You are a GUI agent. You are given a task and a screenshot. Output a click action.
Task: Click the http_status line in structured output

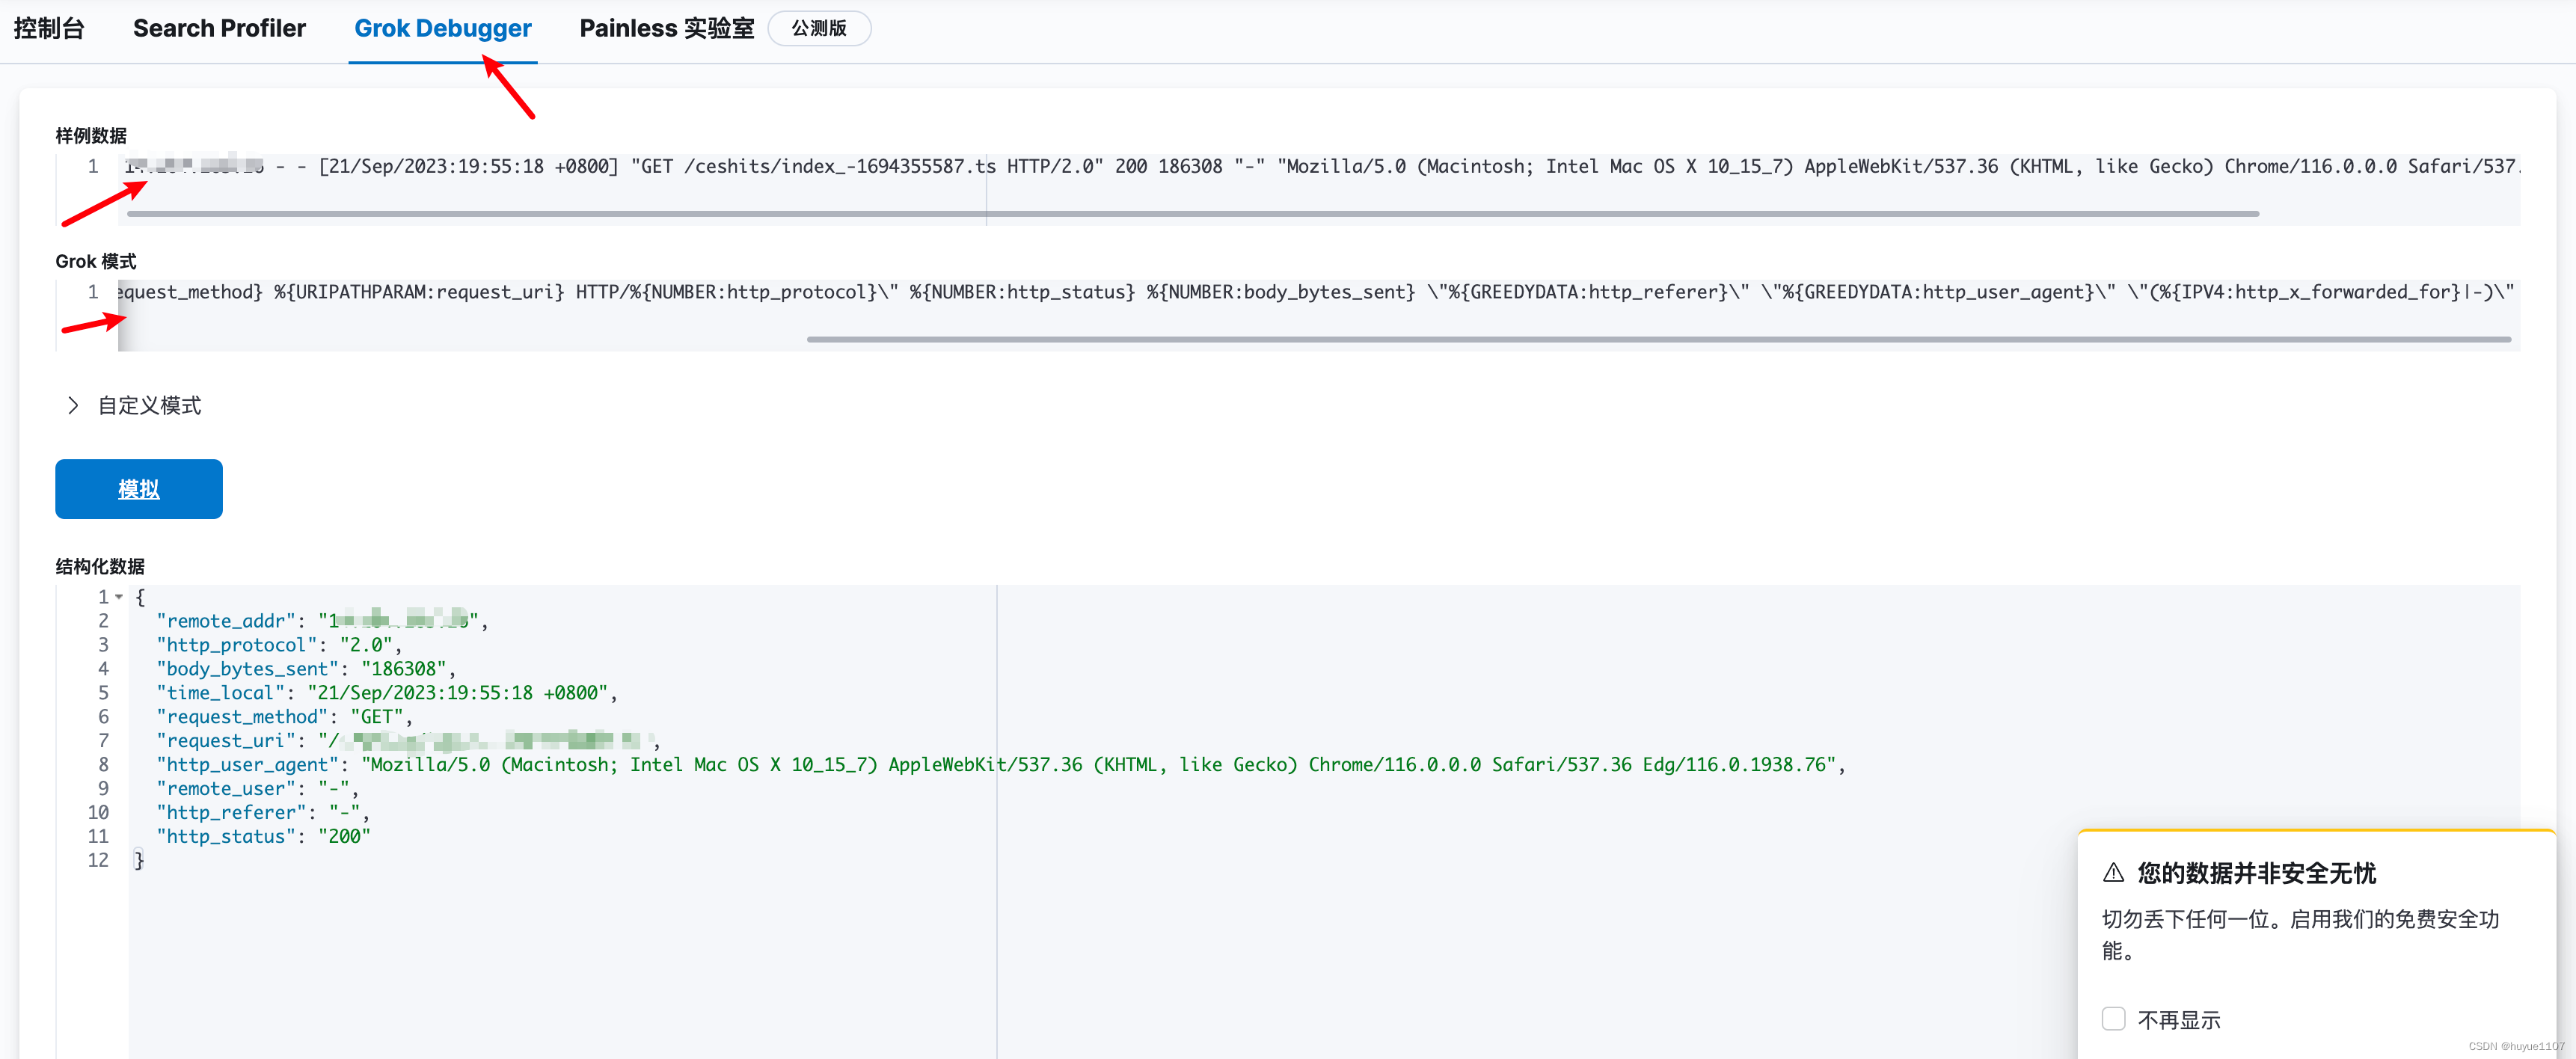pyautogui.click(x=262, y=836)
